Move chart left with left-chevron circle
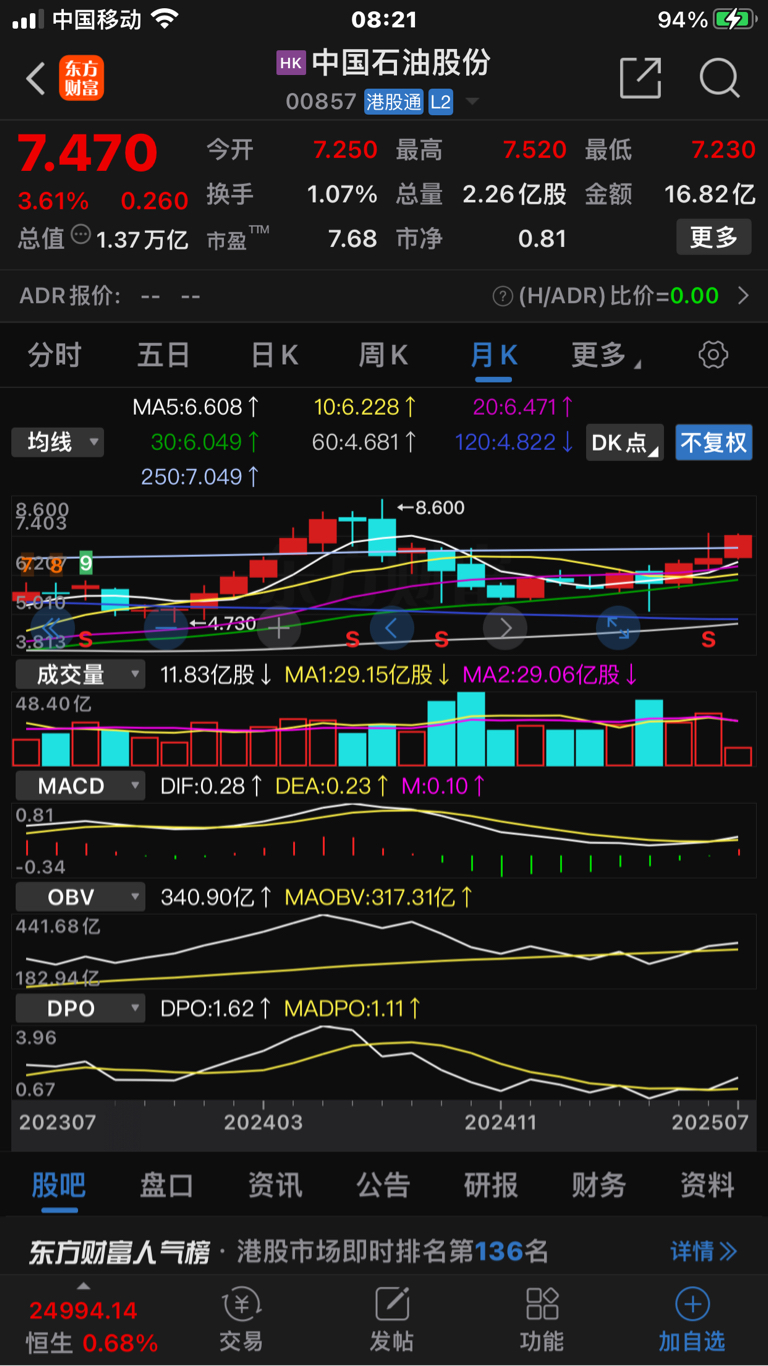The width and height of the screenshot is (768, 1366). (x=392, y=628)
